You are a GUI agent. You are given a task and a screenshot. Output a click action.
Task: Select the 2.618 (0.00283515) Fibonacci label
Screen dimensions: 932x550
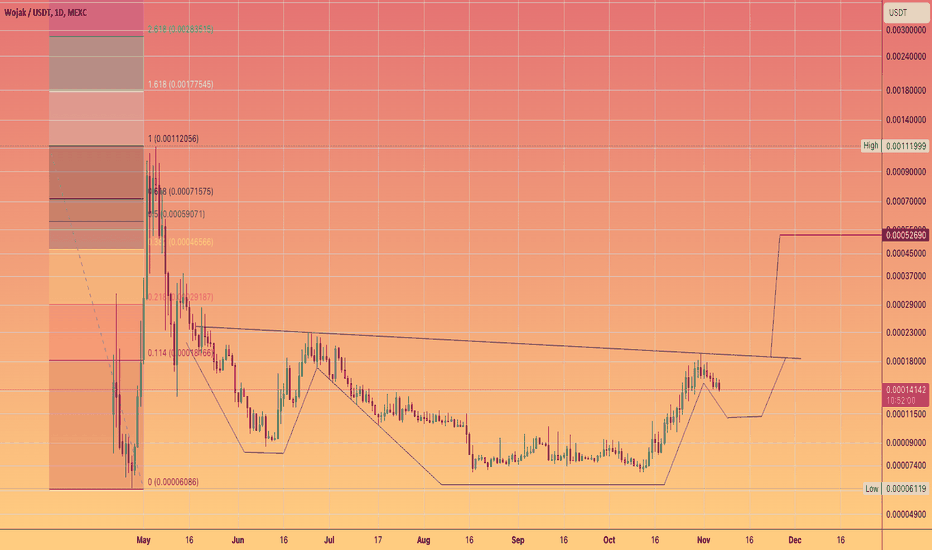click(x=181, y=29)
